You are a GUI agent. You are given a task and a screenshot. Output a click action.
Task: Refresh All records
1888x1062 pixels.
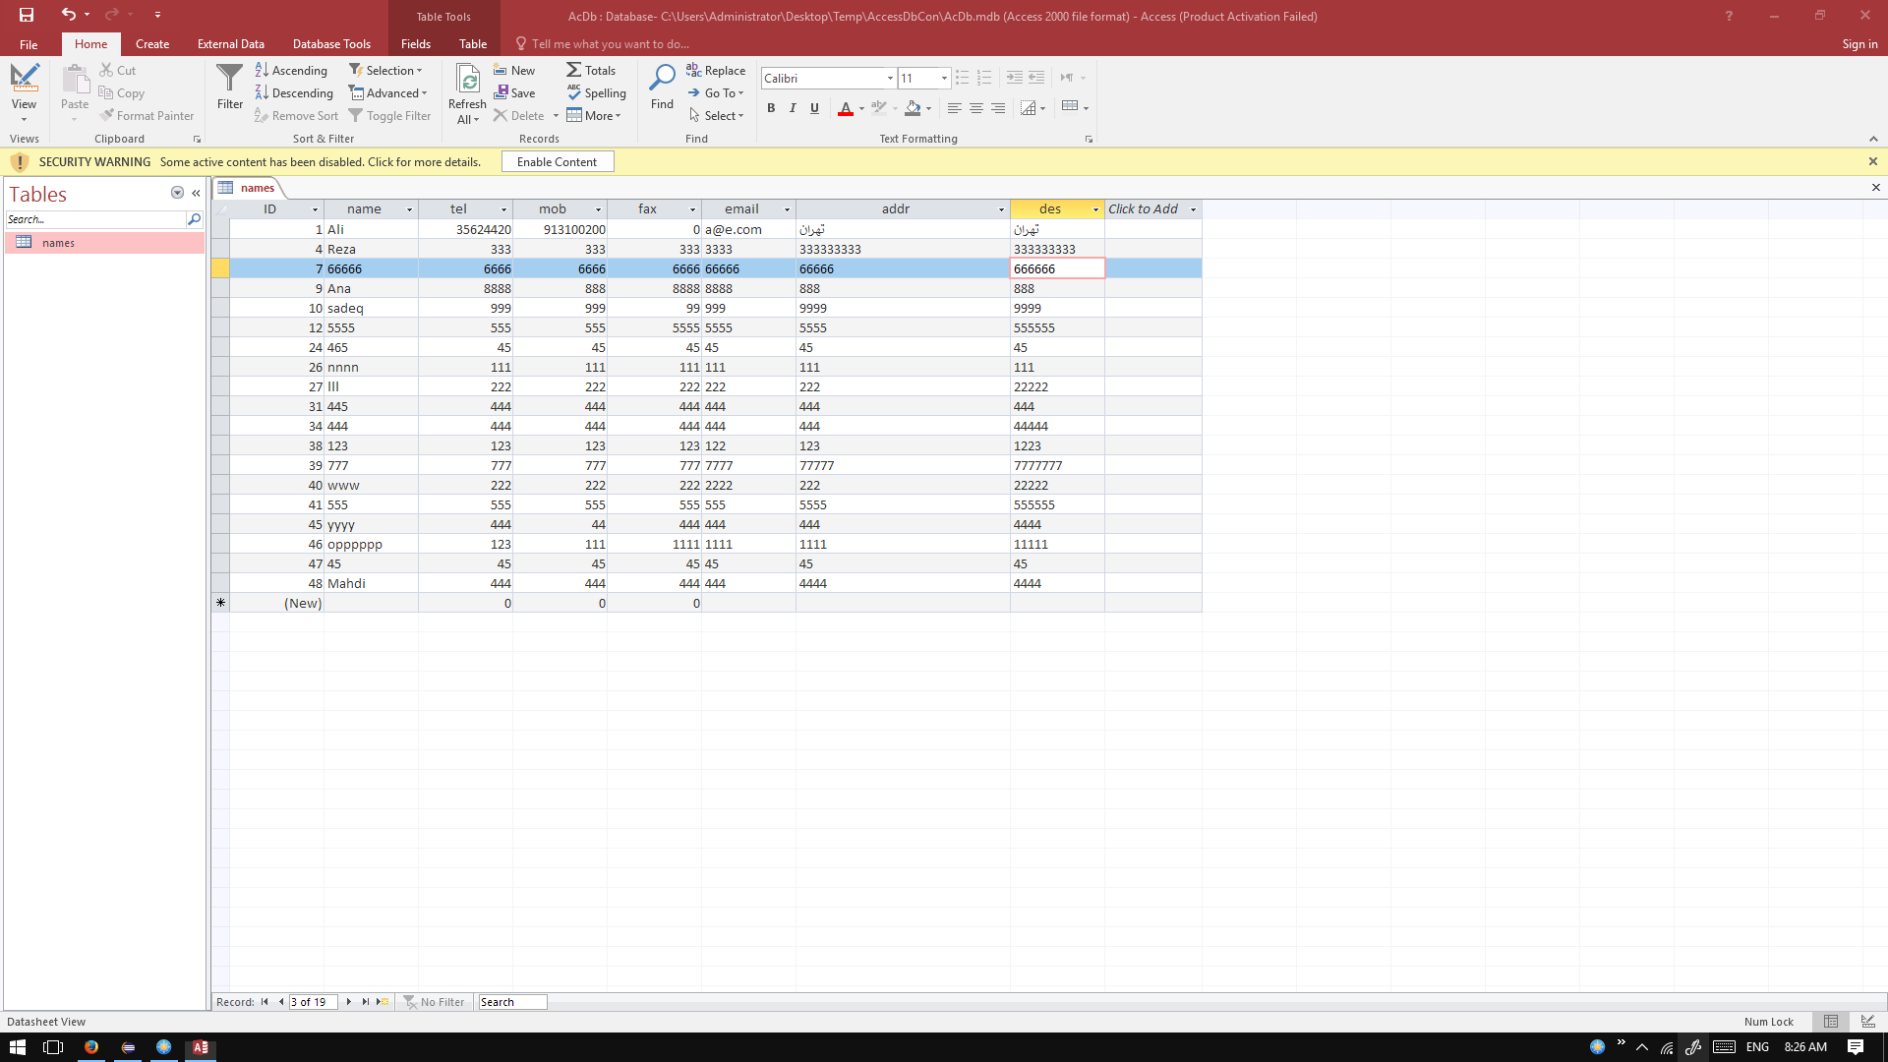[x=467, y=94]
